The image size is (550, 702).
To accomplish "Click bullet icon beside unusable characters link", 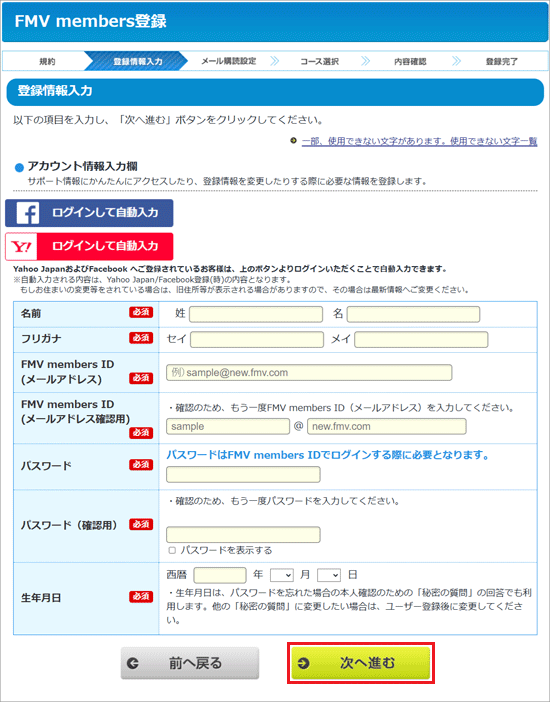I will (x=293, y=141).
